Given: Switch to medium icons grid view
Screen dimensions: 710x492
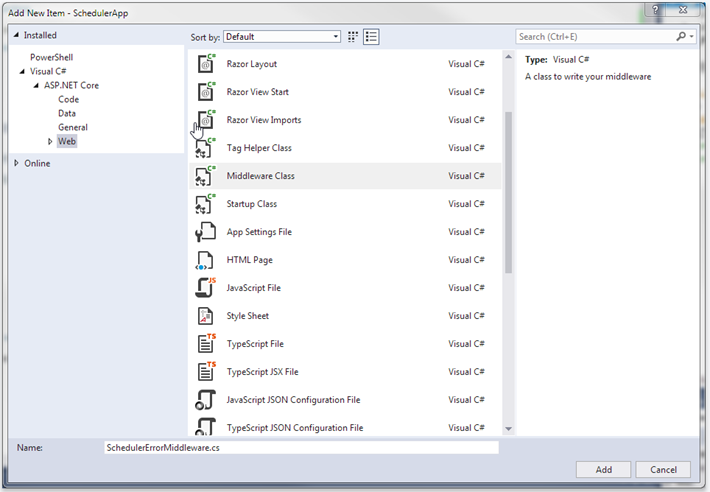Looking at the screenshot, I should [353, 37].
